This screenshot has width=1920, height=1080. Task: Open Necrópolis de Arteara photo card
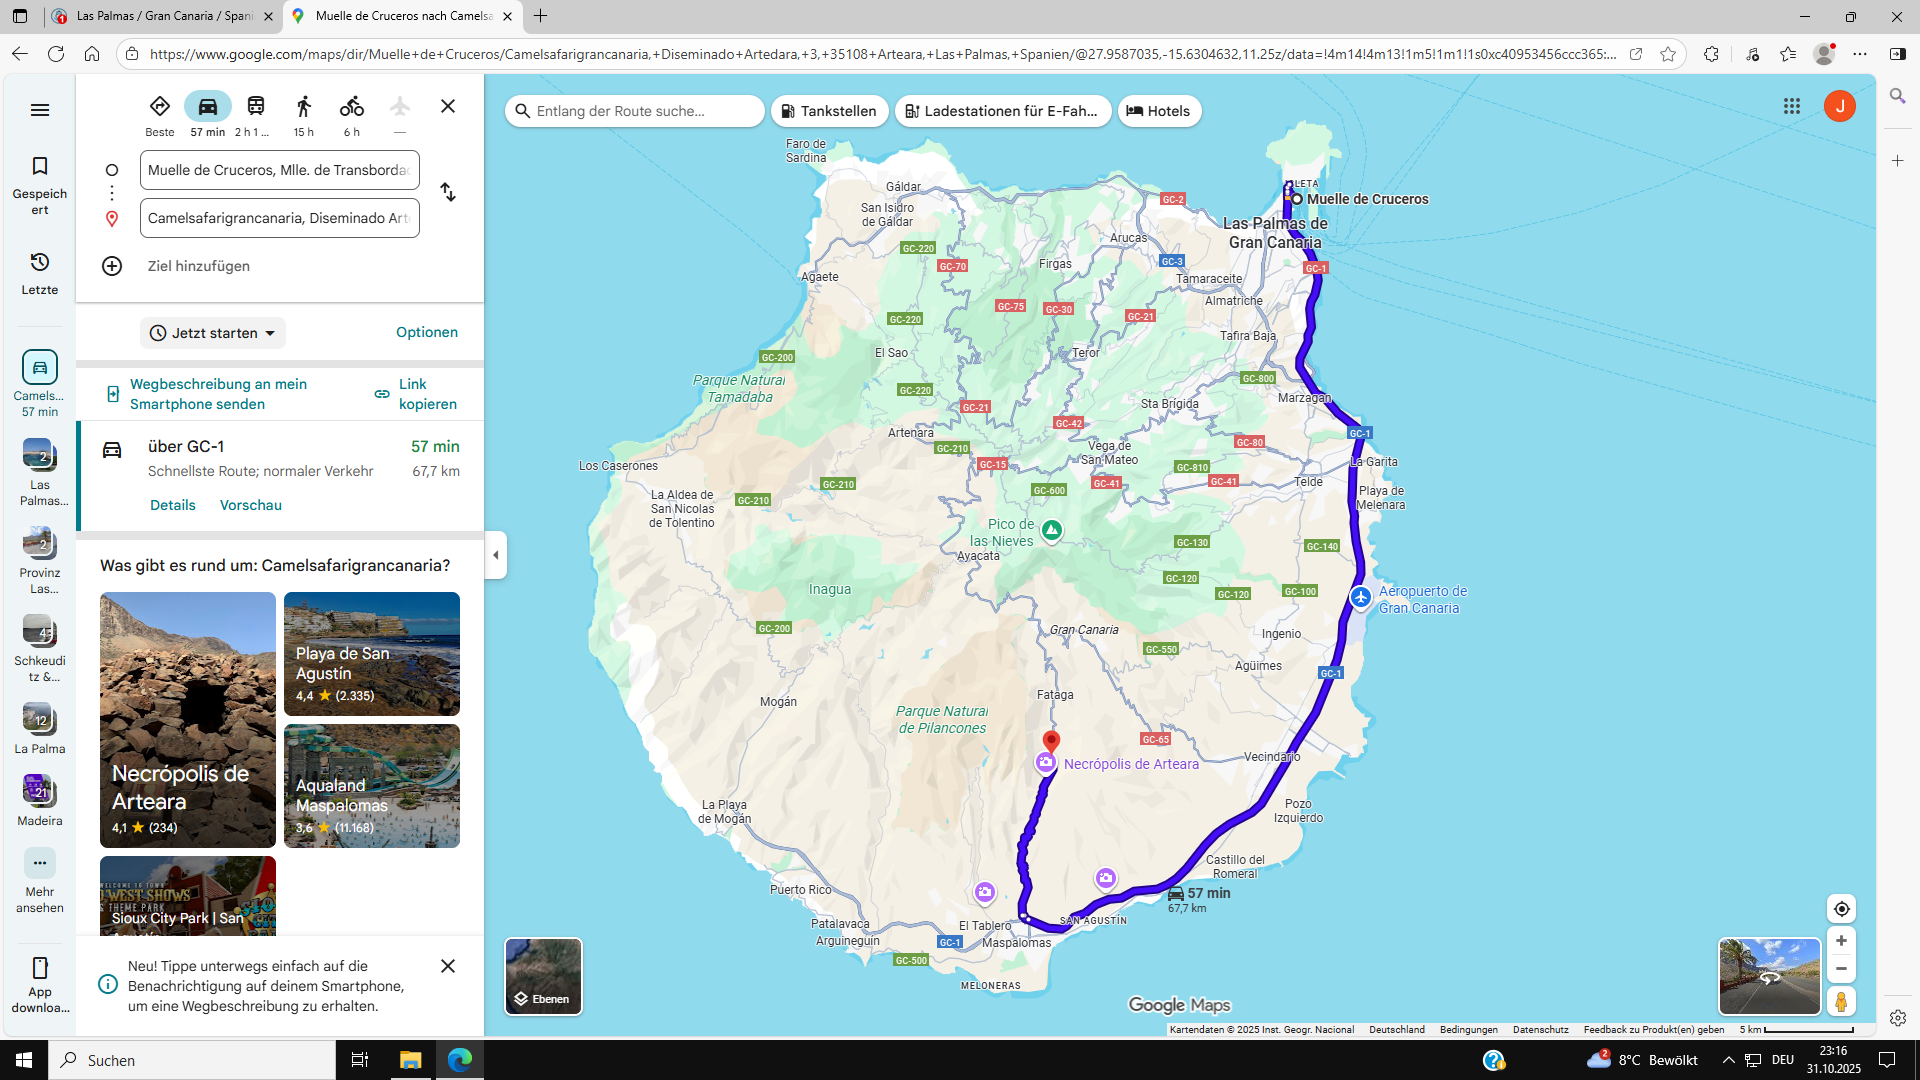point(188,720)
